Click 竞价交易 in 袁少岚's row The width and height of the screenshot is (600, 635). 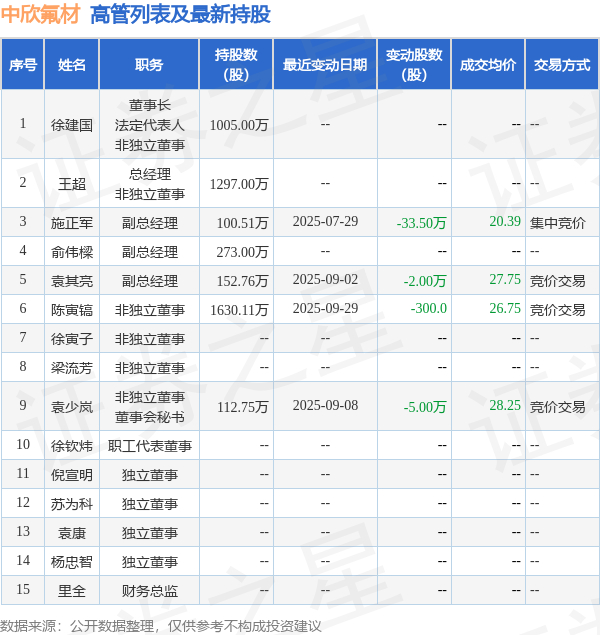tap(557, 407)
